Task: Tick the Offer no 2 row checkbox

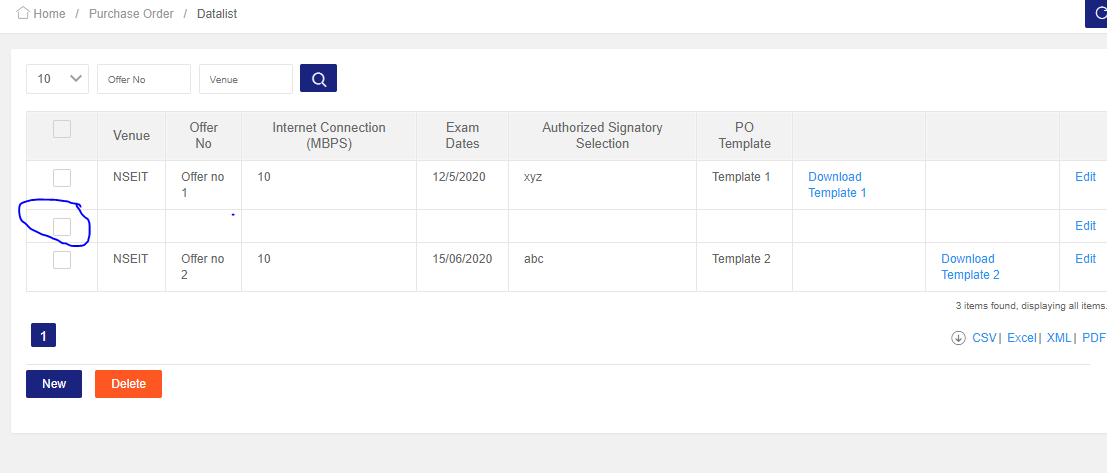Action: click(x=62, y=260)
